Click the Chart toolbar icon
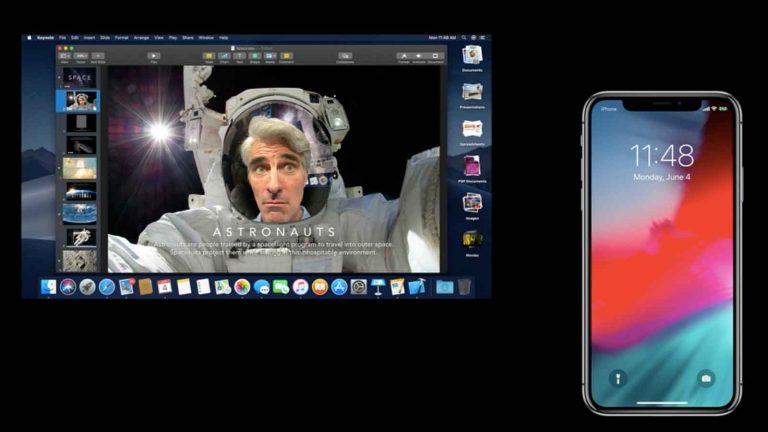This screenshot has height=432, width=768. point(225,56)
